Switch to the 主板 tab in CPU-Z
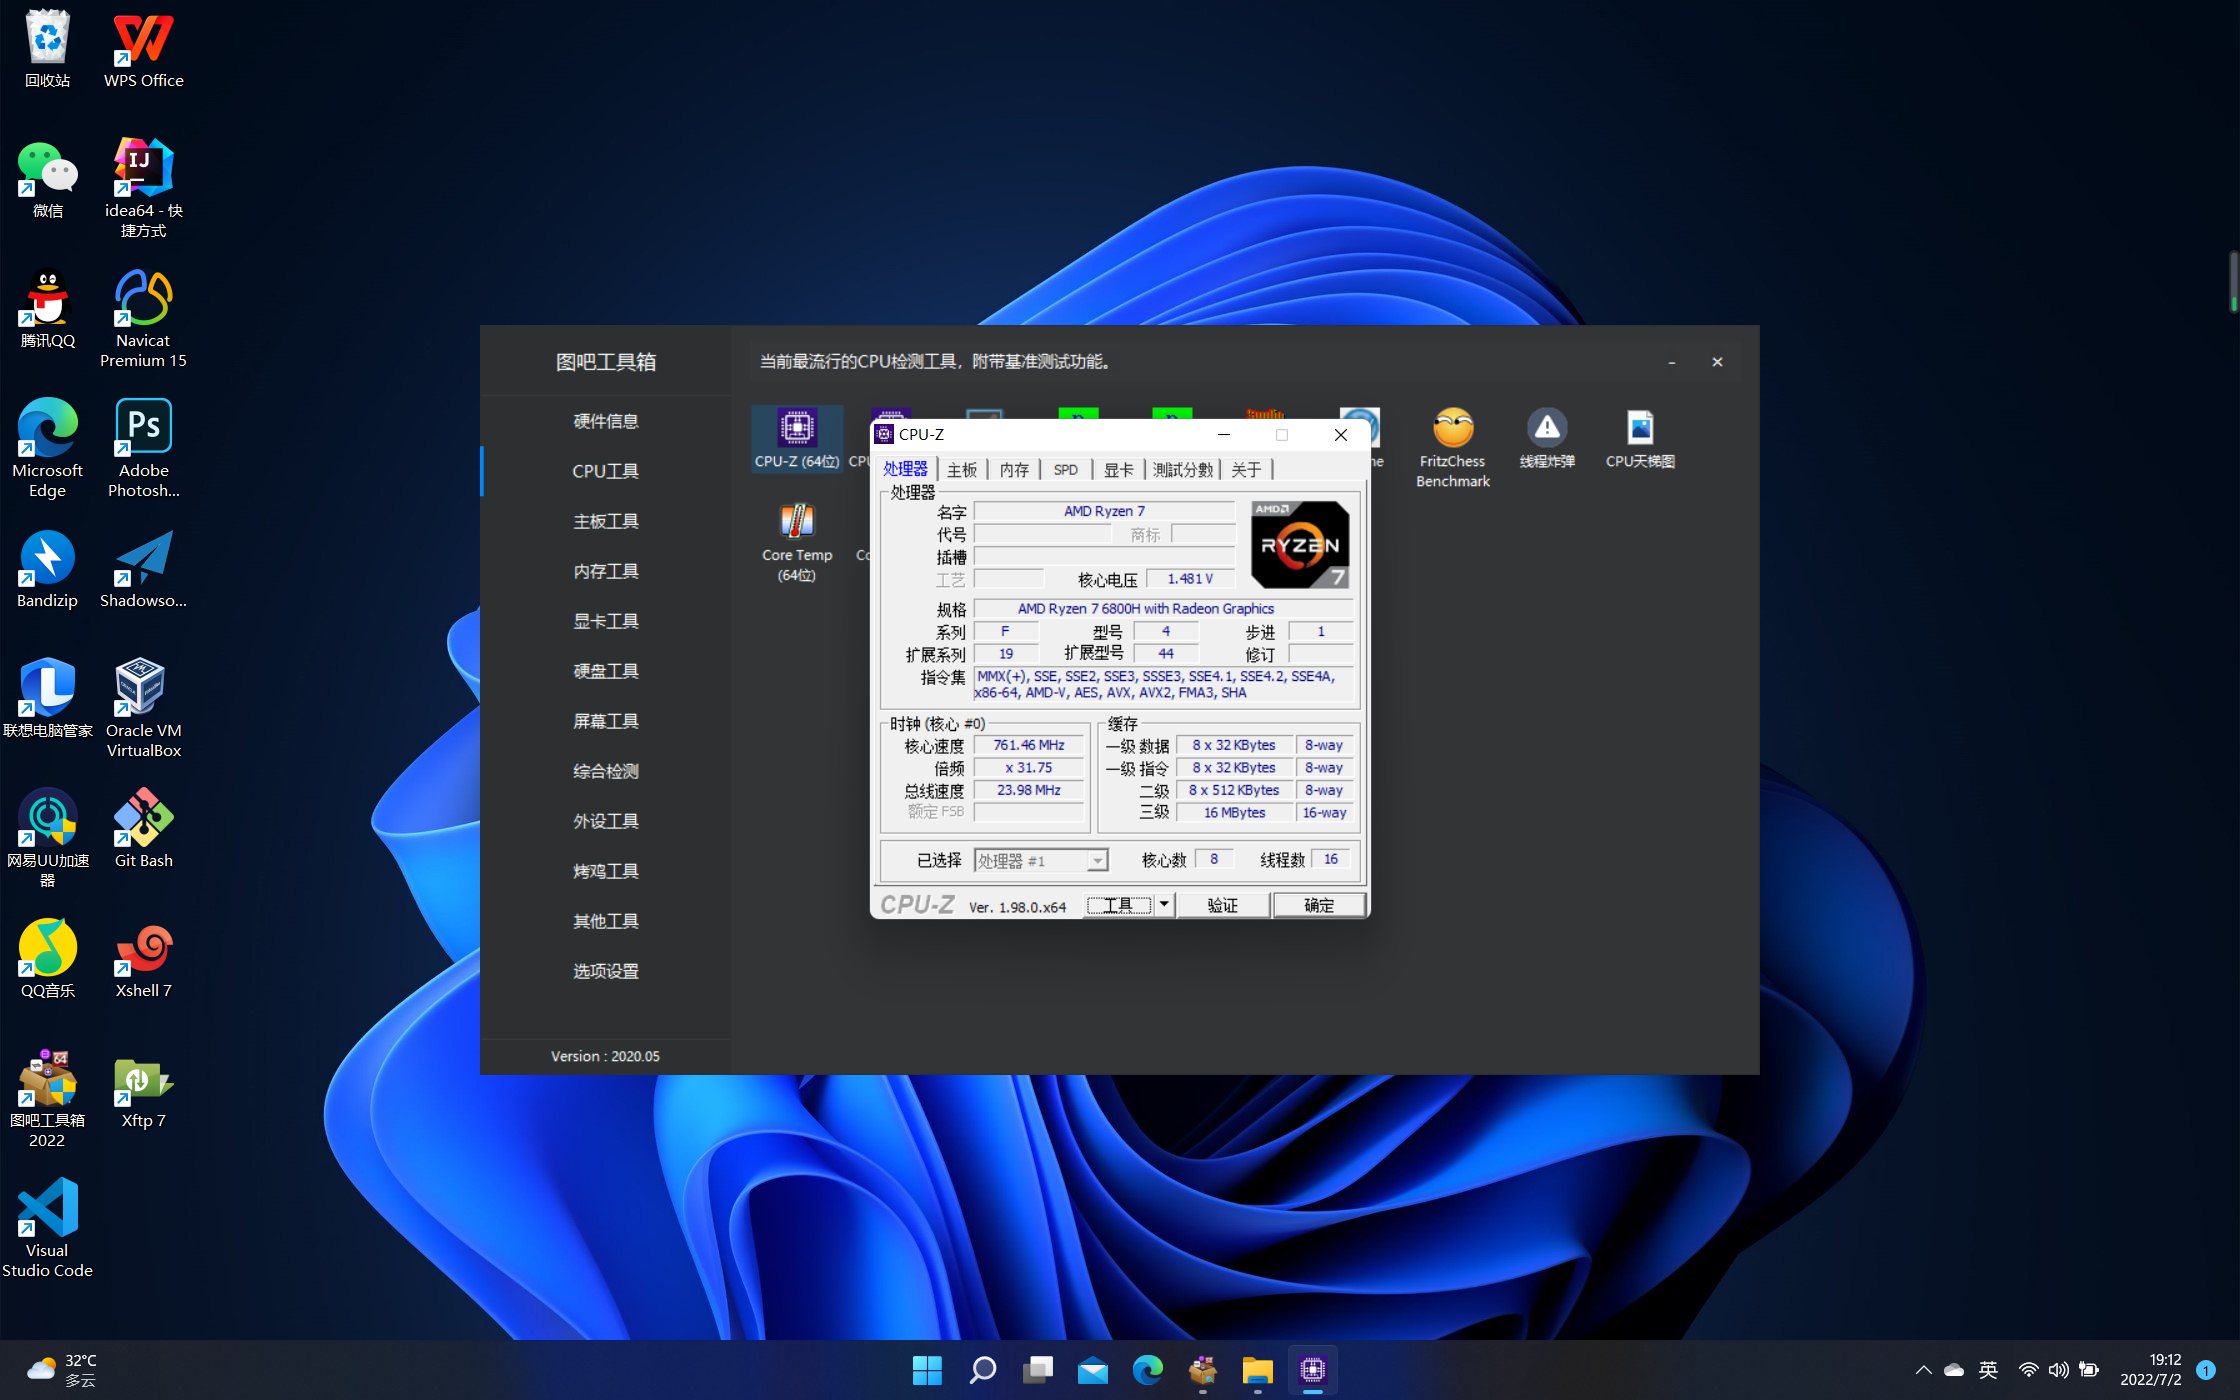This screenshot has height=1400, width=2240. (962, 470)
